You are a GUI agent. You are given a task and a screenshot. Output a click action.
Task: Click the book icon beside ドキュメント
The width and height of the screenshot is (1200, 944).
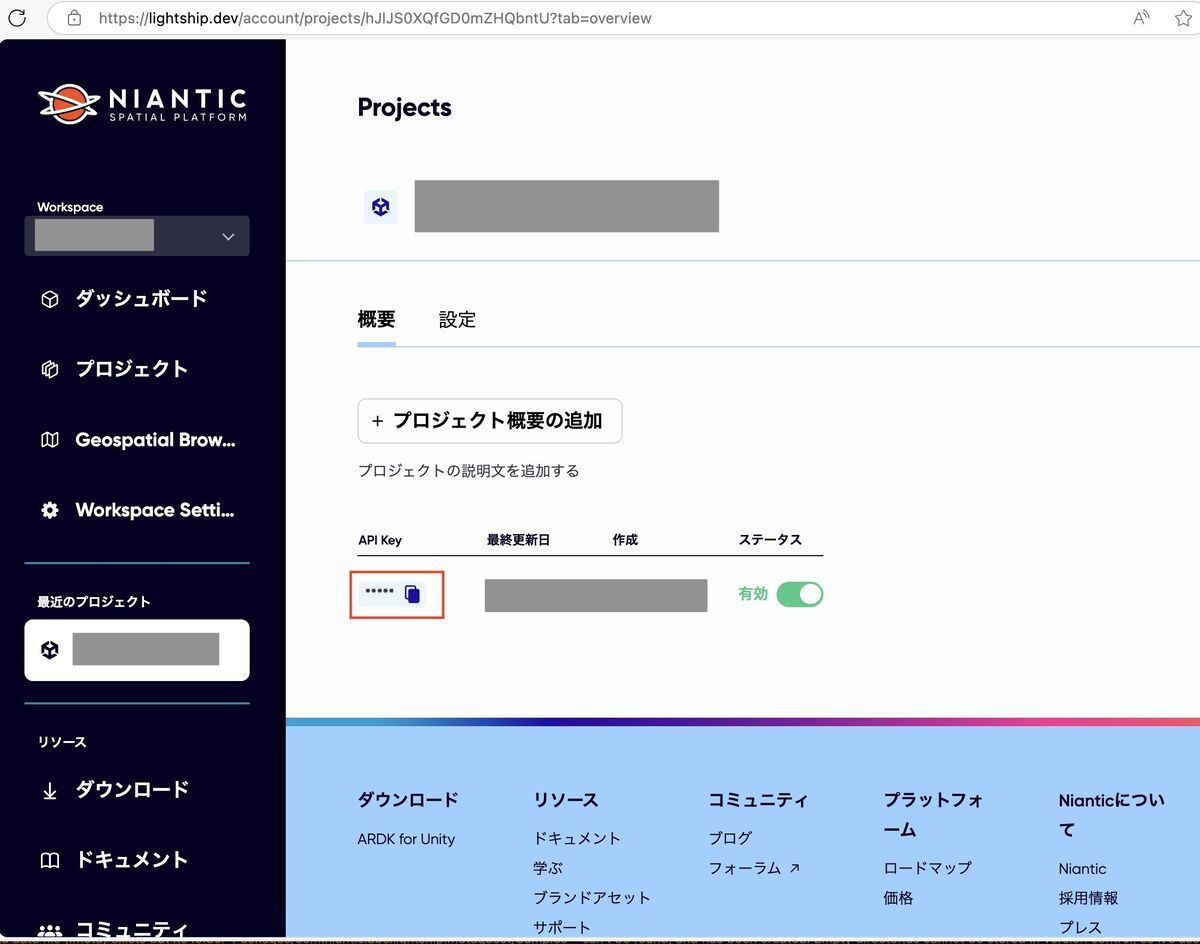point(49,860)
